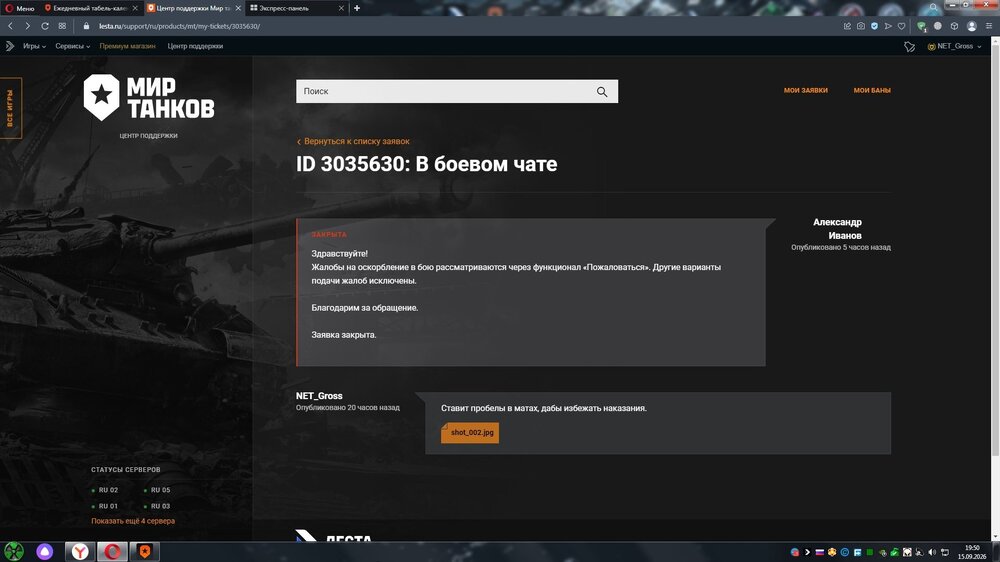The image size is (1000, 562).
Task: Click the tab search magnifier icon
Action: (933, 8)
